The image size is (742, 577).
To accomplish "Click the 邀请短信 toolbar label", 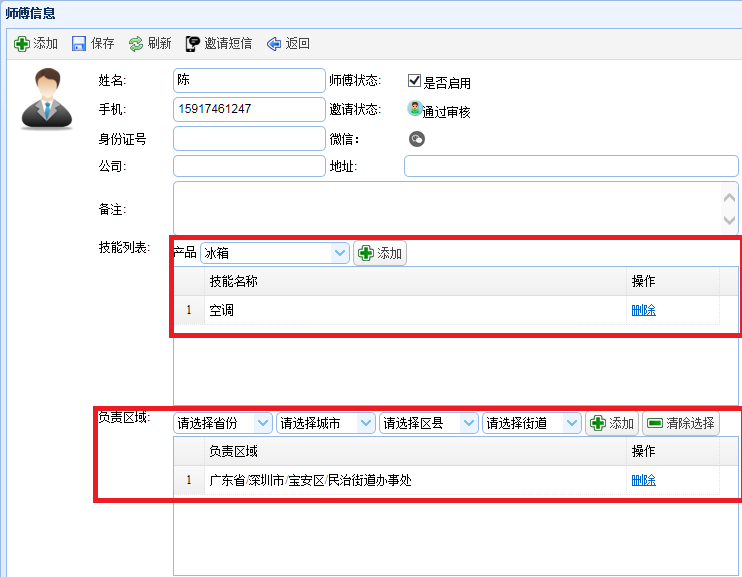I will click(228, 44).
